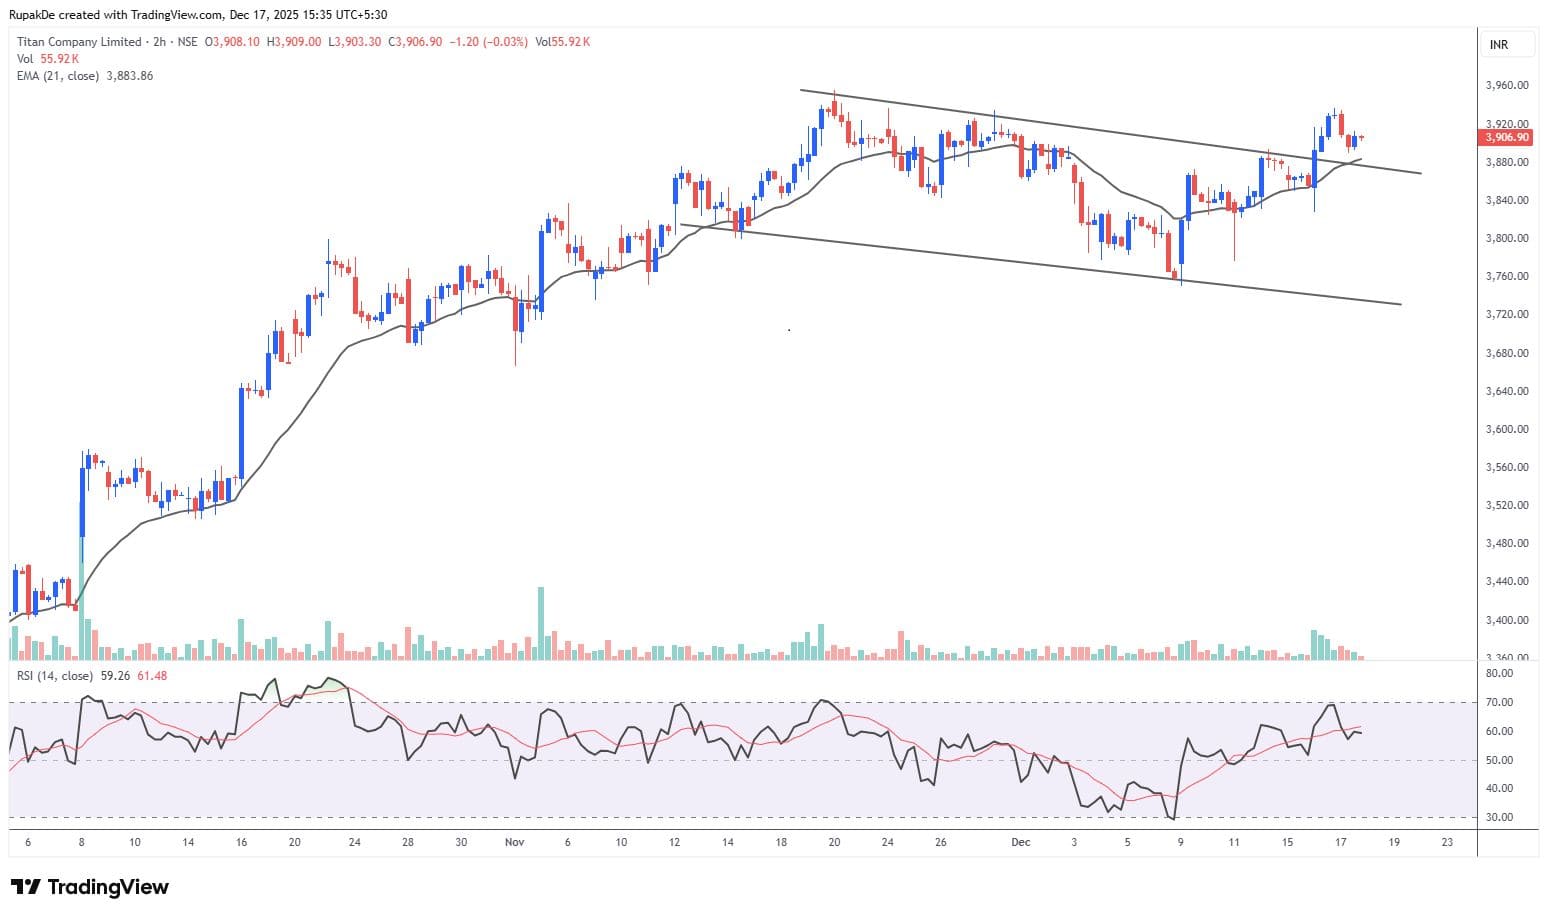
Task: Click the Dec label on the time axis
Action: [x=1020, y=842]
